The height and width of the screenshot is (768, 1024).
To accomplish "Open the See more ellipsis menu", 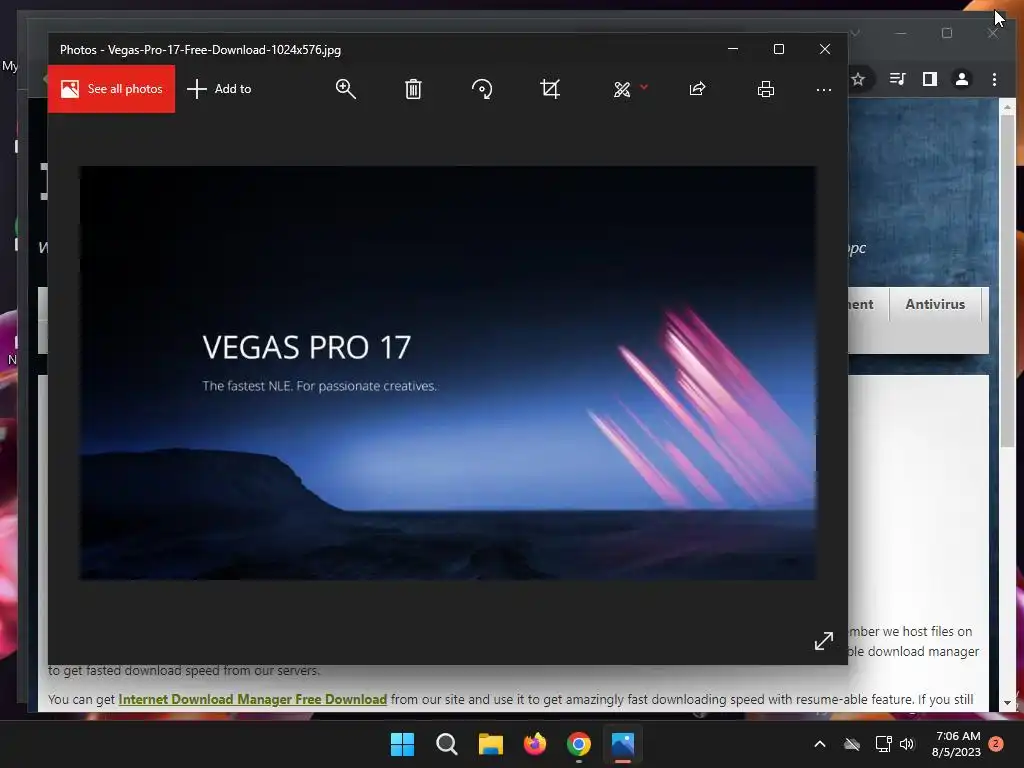I will pyautogui.click(x=824, y=89).
